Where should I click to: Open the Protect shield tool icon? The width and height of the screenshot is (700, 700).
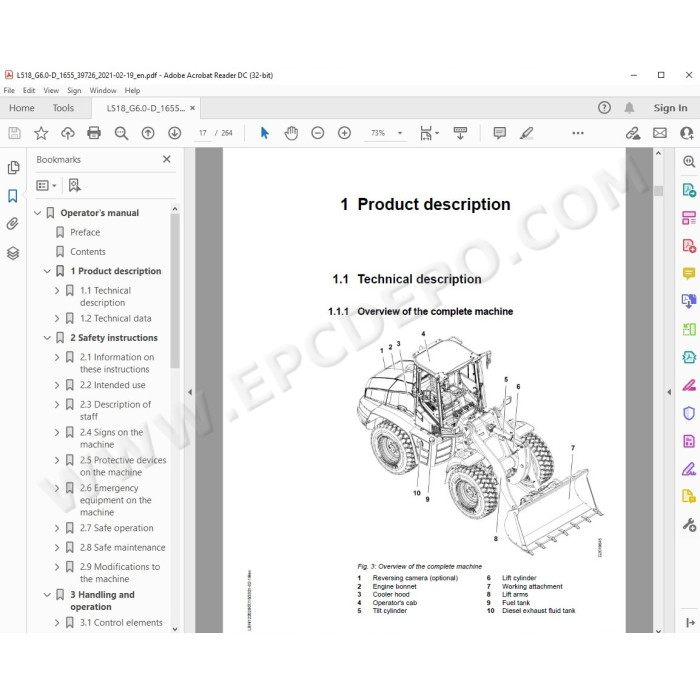[x=689, y=413]
